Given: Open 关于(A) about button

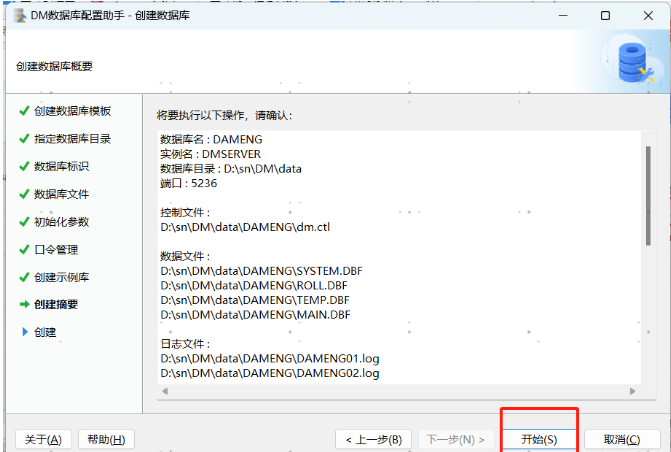Looking at the screenshot, I should (x=43, y=440).
